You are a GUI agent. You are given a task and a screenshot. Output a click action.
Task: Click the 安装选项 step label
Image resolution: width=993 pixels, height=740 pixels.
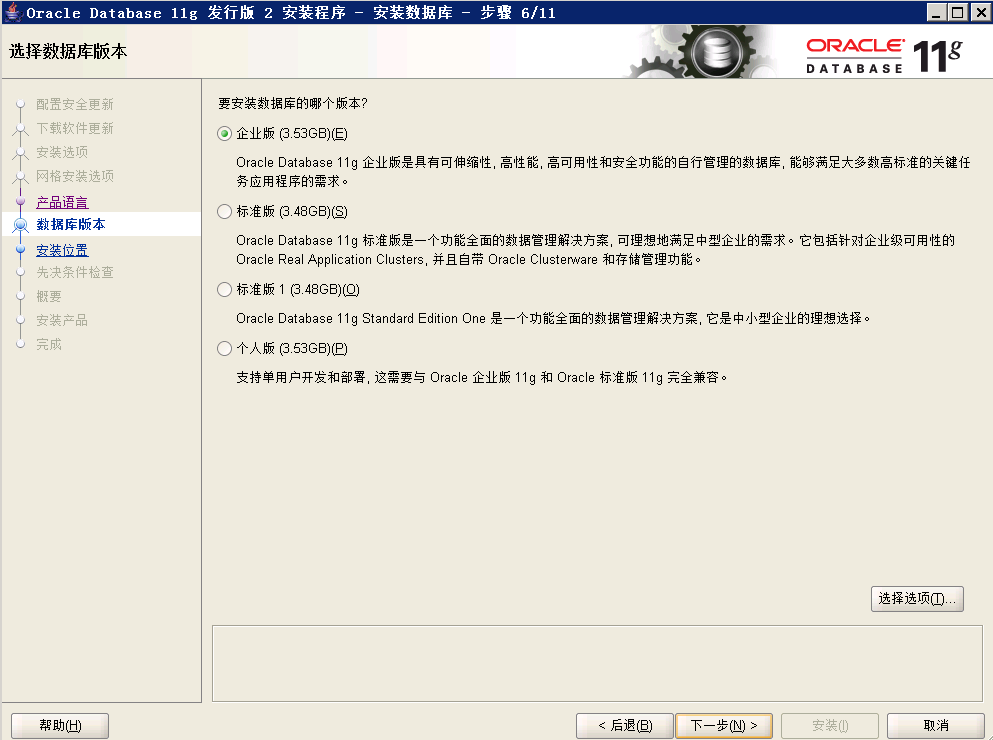point(62,152)
